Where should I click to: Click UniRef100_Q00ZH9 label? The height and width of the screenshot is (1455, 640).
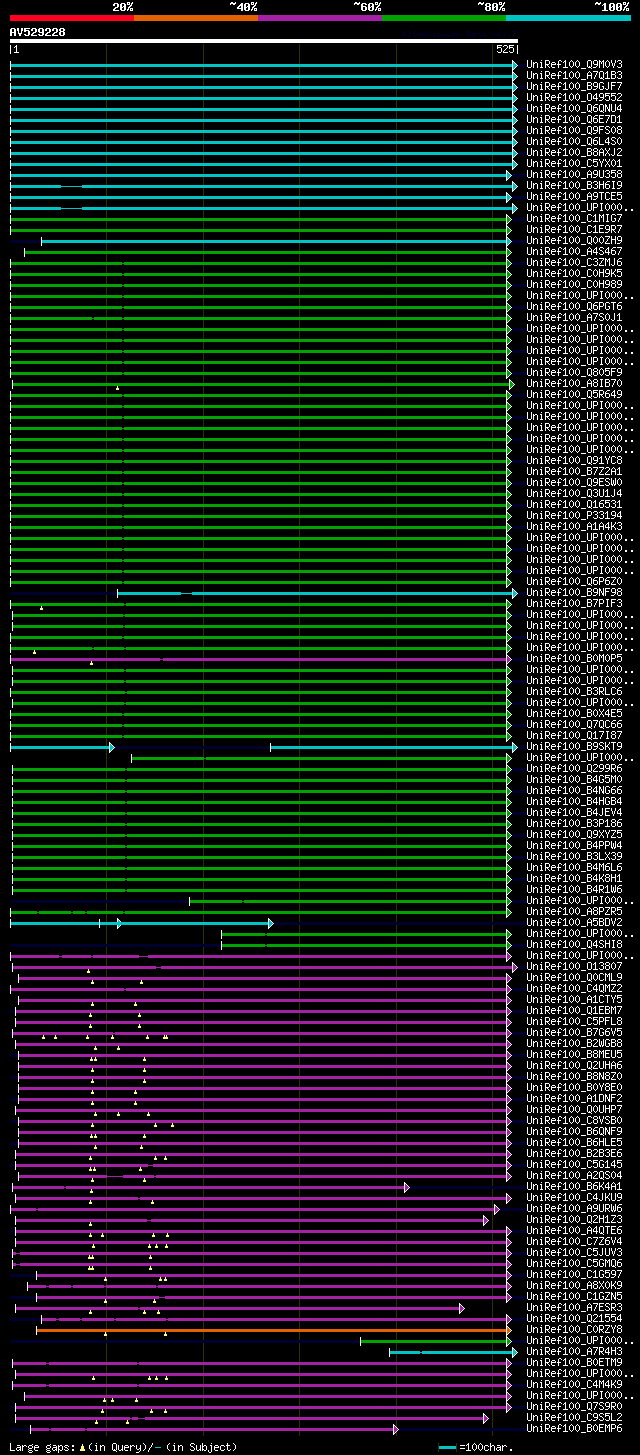coord(575,240)
